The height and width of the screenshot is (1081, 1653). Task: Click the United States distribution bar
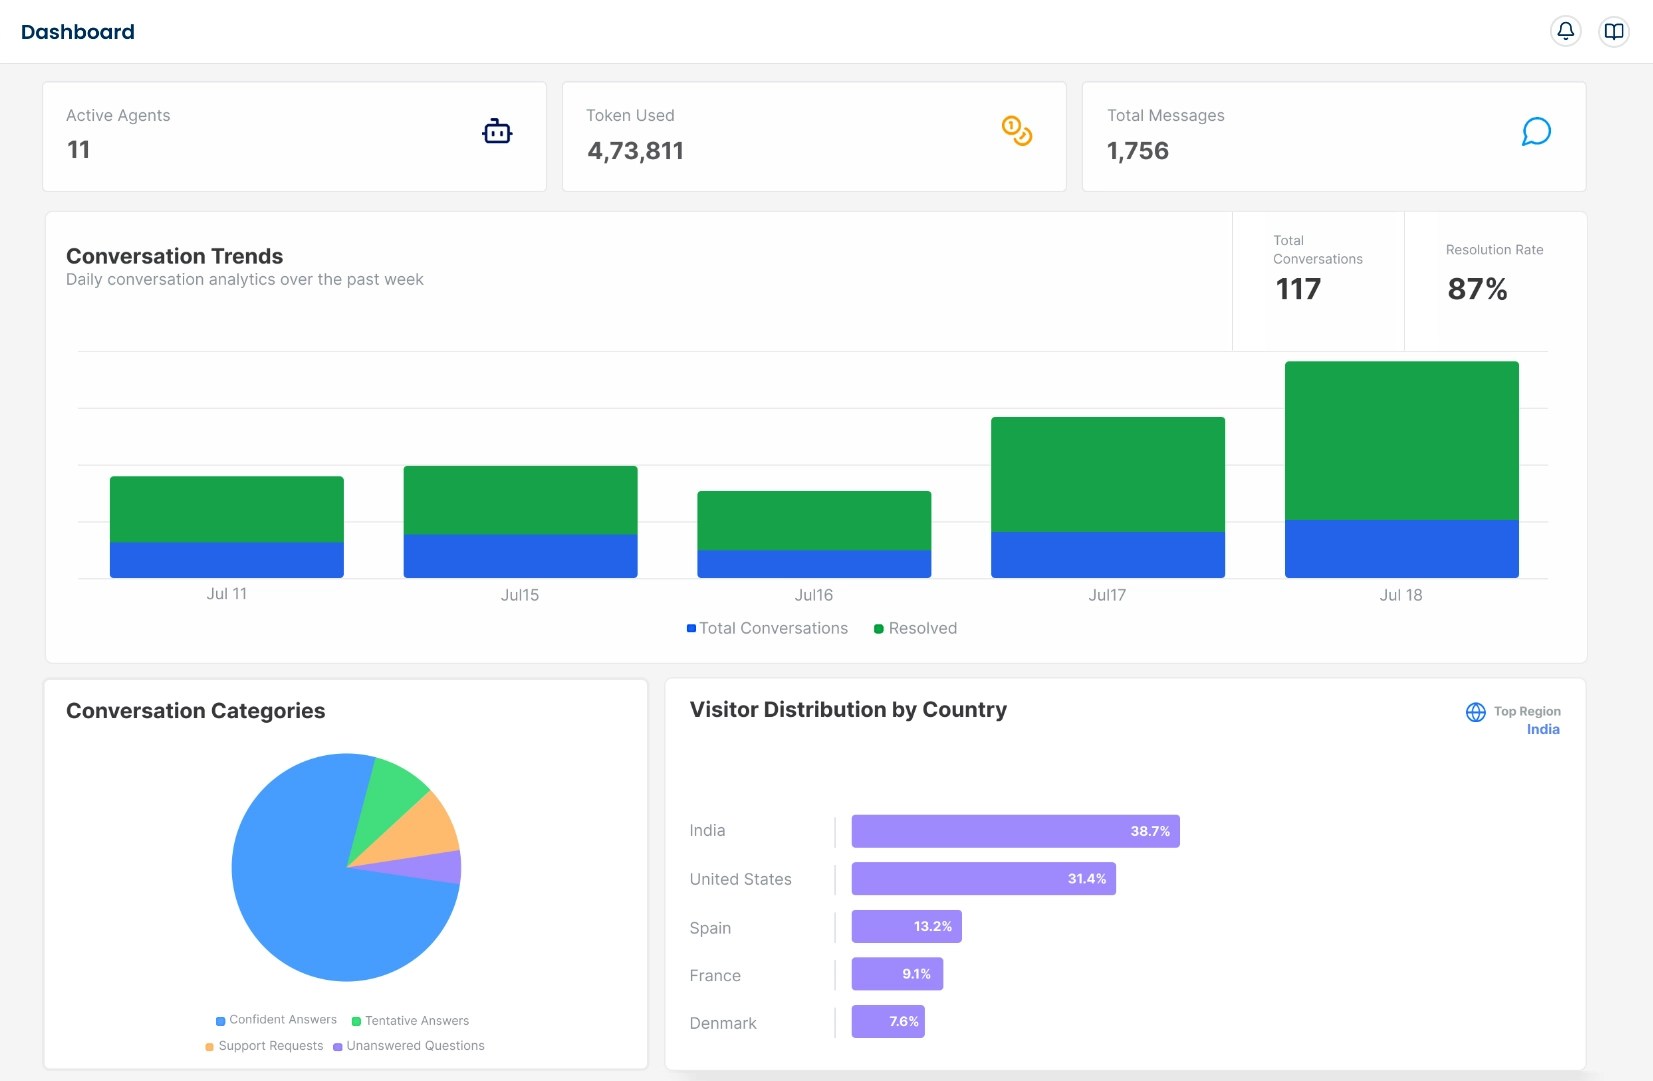(983, 879)
